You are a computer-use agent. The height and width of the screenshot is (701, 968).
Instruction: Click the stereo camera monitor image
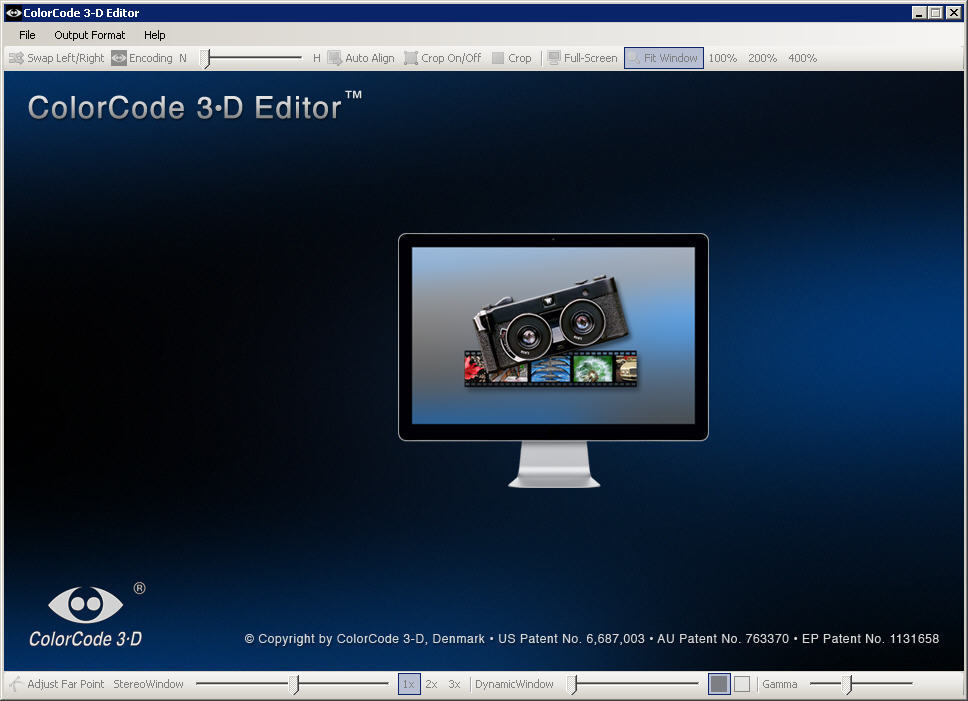[553, 360]
